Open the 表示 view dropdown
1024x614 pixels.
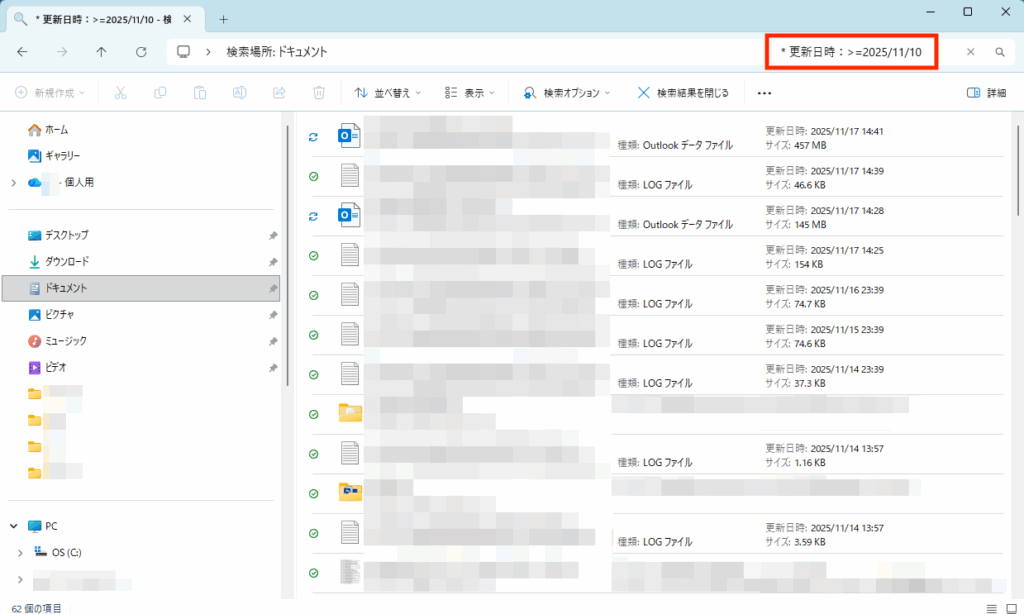470,93
